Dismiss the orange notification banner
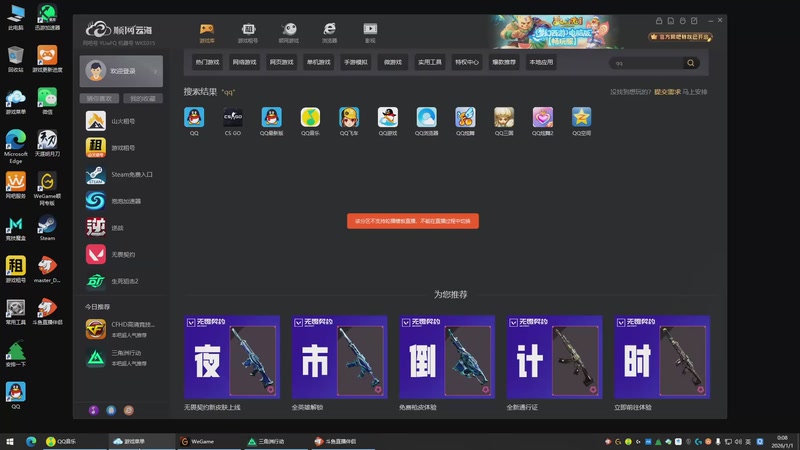The image size is (800, 450). 413,221
